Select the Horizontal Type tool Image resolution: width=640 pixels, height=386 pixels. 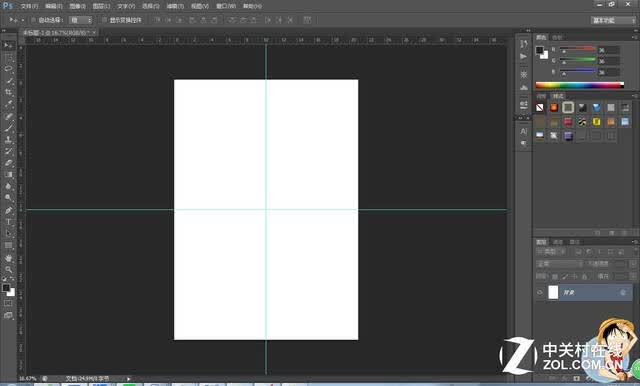tap(9, 222)
